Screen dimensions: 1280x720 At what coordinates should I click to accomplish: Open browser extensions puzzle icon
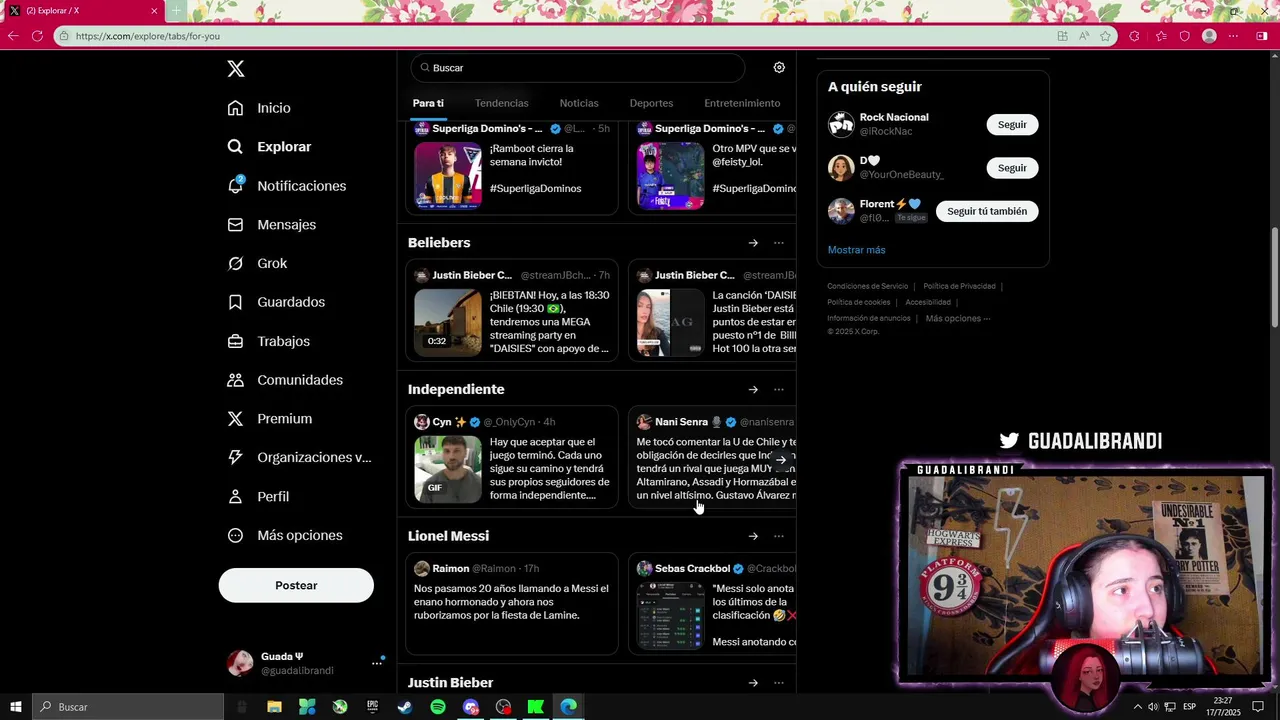[1134, 36]
